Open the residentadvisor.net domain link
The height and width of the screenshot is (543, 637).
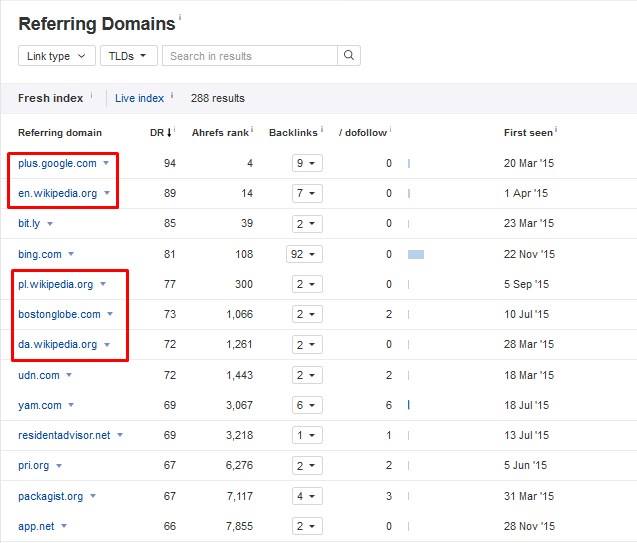tap(64, 435)
